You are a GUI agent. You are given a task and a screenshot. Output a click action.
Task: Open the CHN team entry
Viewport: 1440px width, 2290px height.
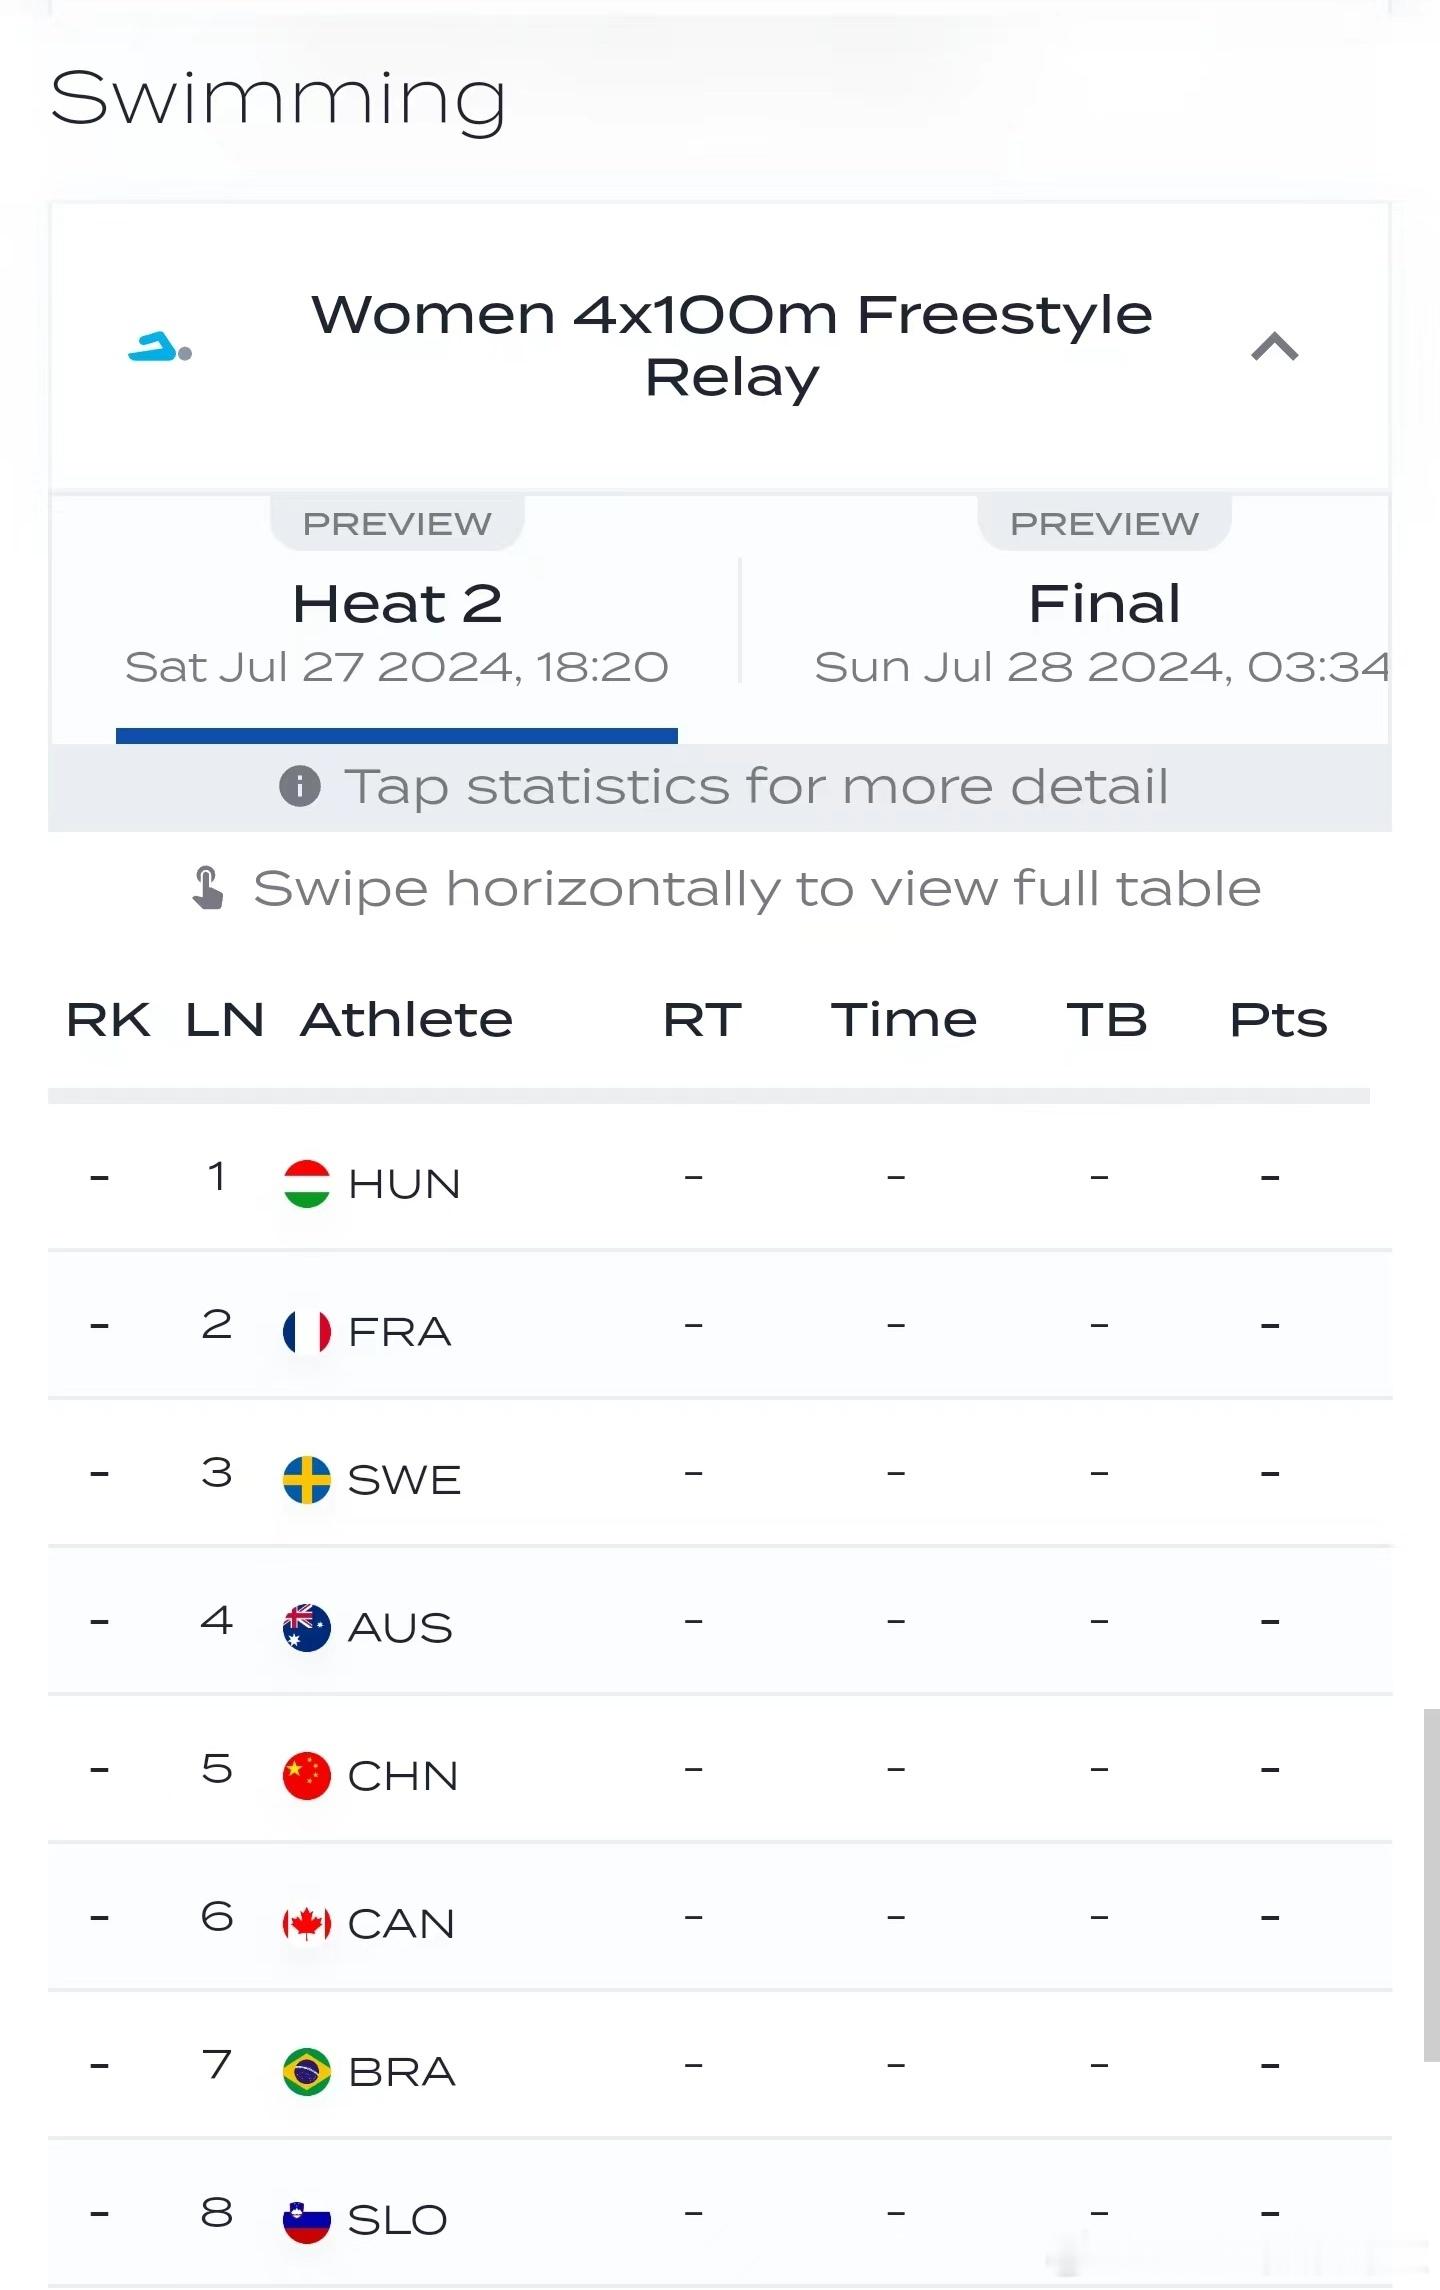click(x=720, y=1769)
